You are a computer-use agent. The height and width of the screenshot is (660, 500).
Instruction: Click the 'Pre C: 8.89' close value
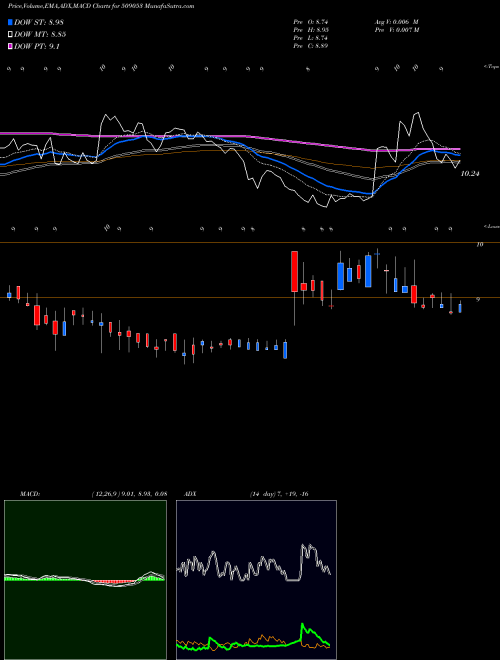point(311,46)
